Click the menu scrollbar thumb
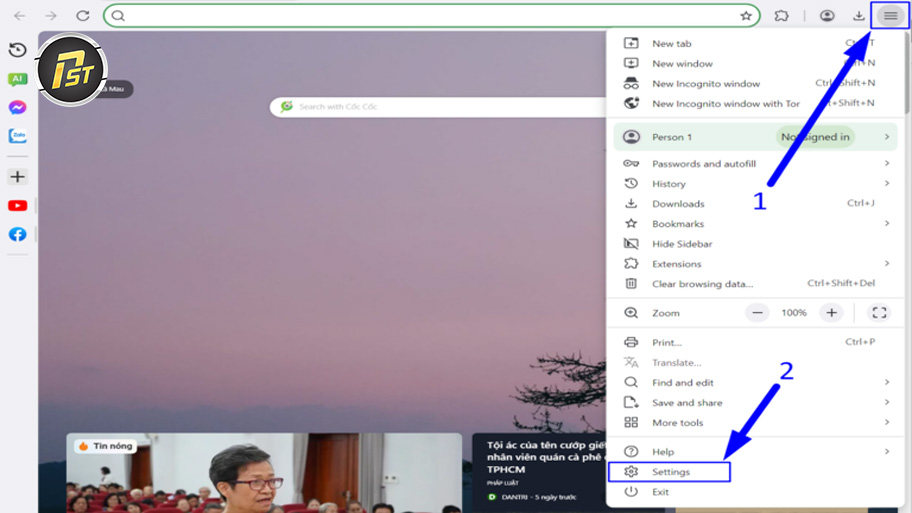 (x=907, y=73)
